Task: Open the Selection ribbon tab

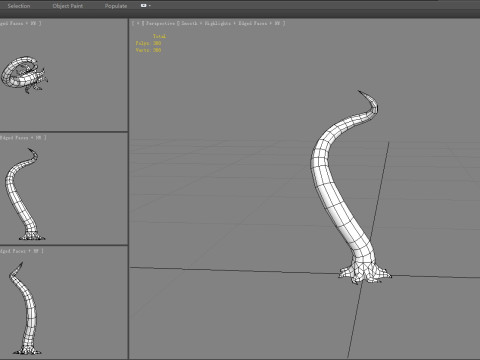Action: (x=19, y=6)
